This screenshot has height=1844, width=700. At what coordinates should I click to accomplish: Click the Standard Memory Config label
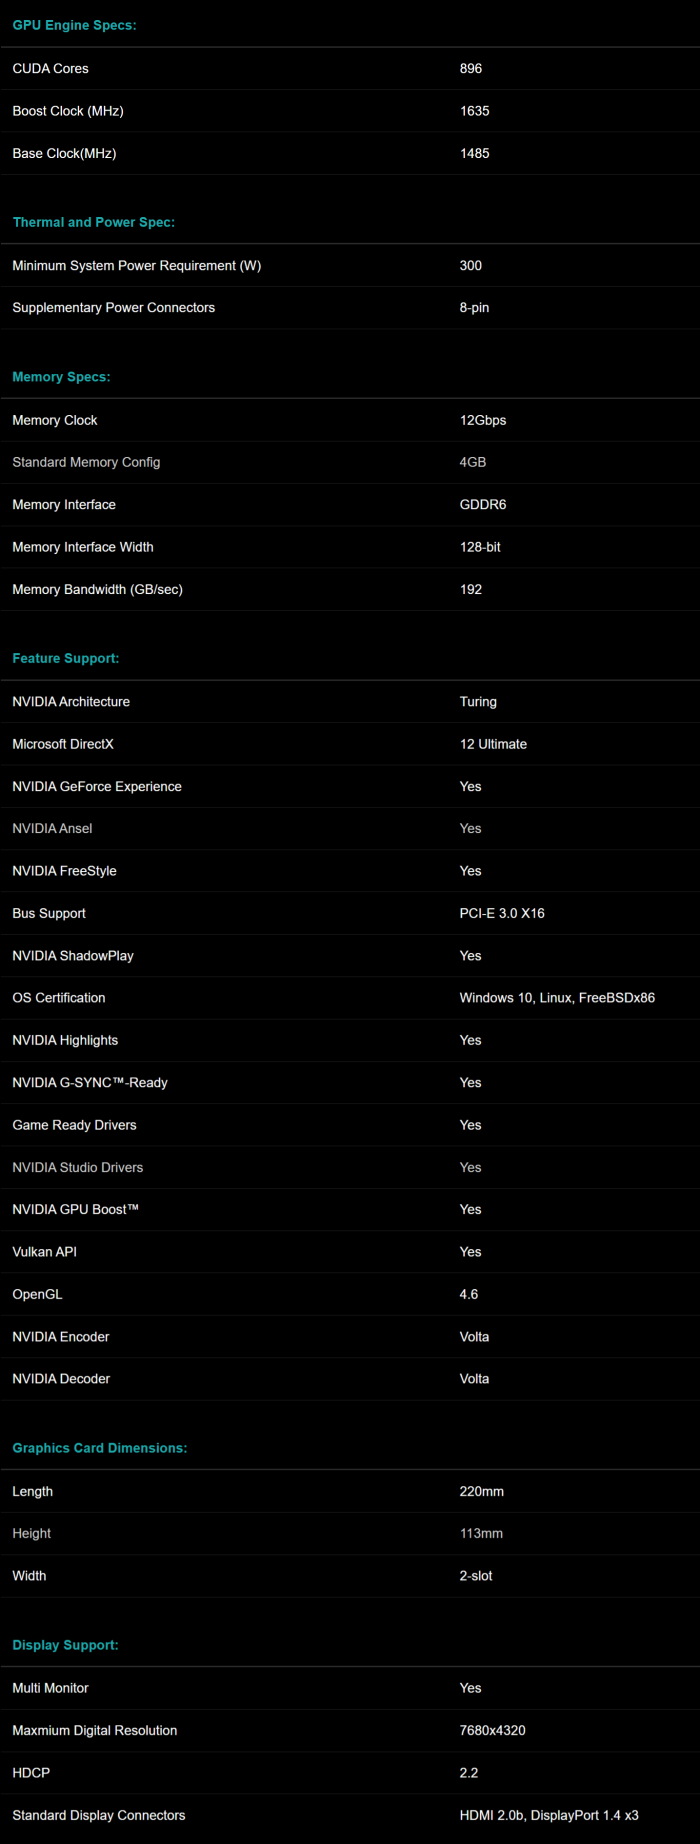tap(86, 462)
